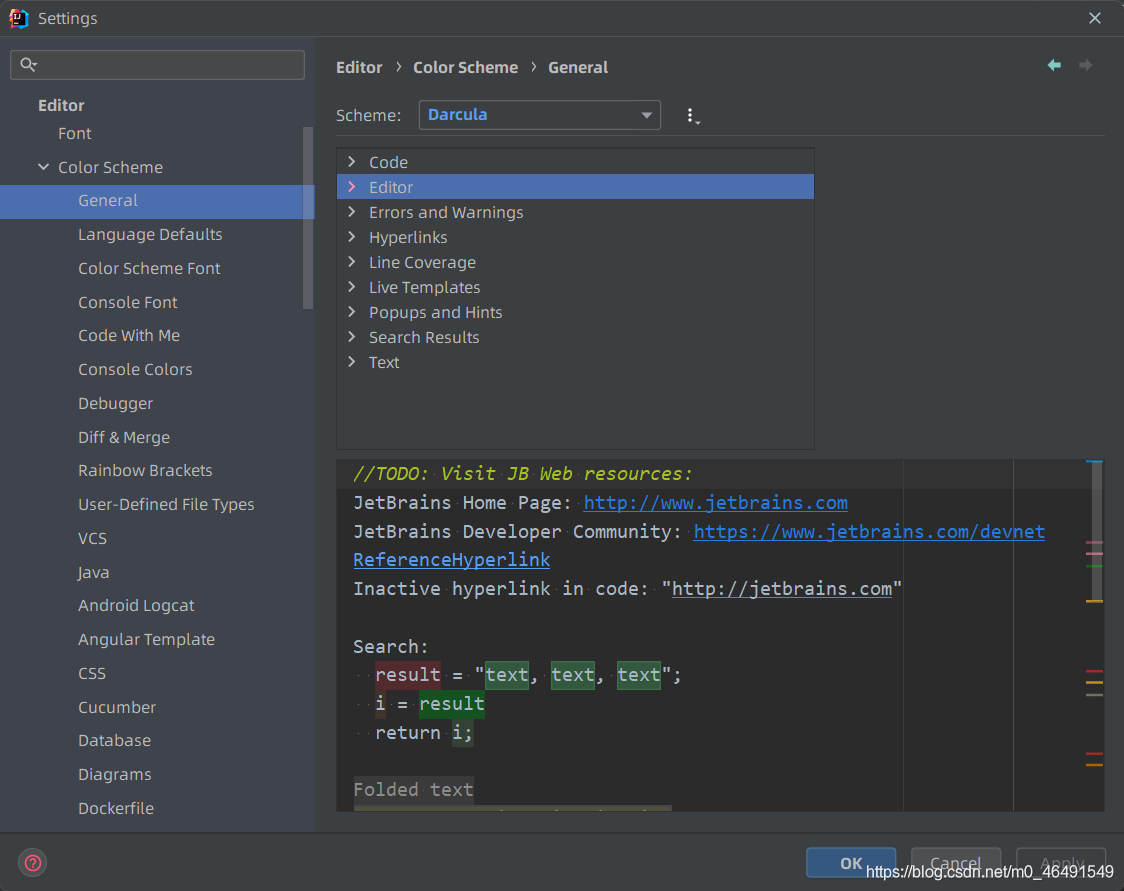Select Font in the sidebar
Image resolution: width=1124 pixels, height=891 pixels.
tap(75, 133)
